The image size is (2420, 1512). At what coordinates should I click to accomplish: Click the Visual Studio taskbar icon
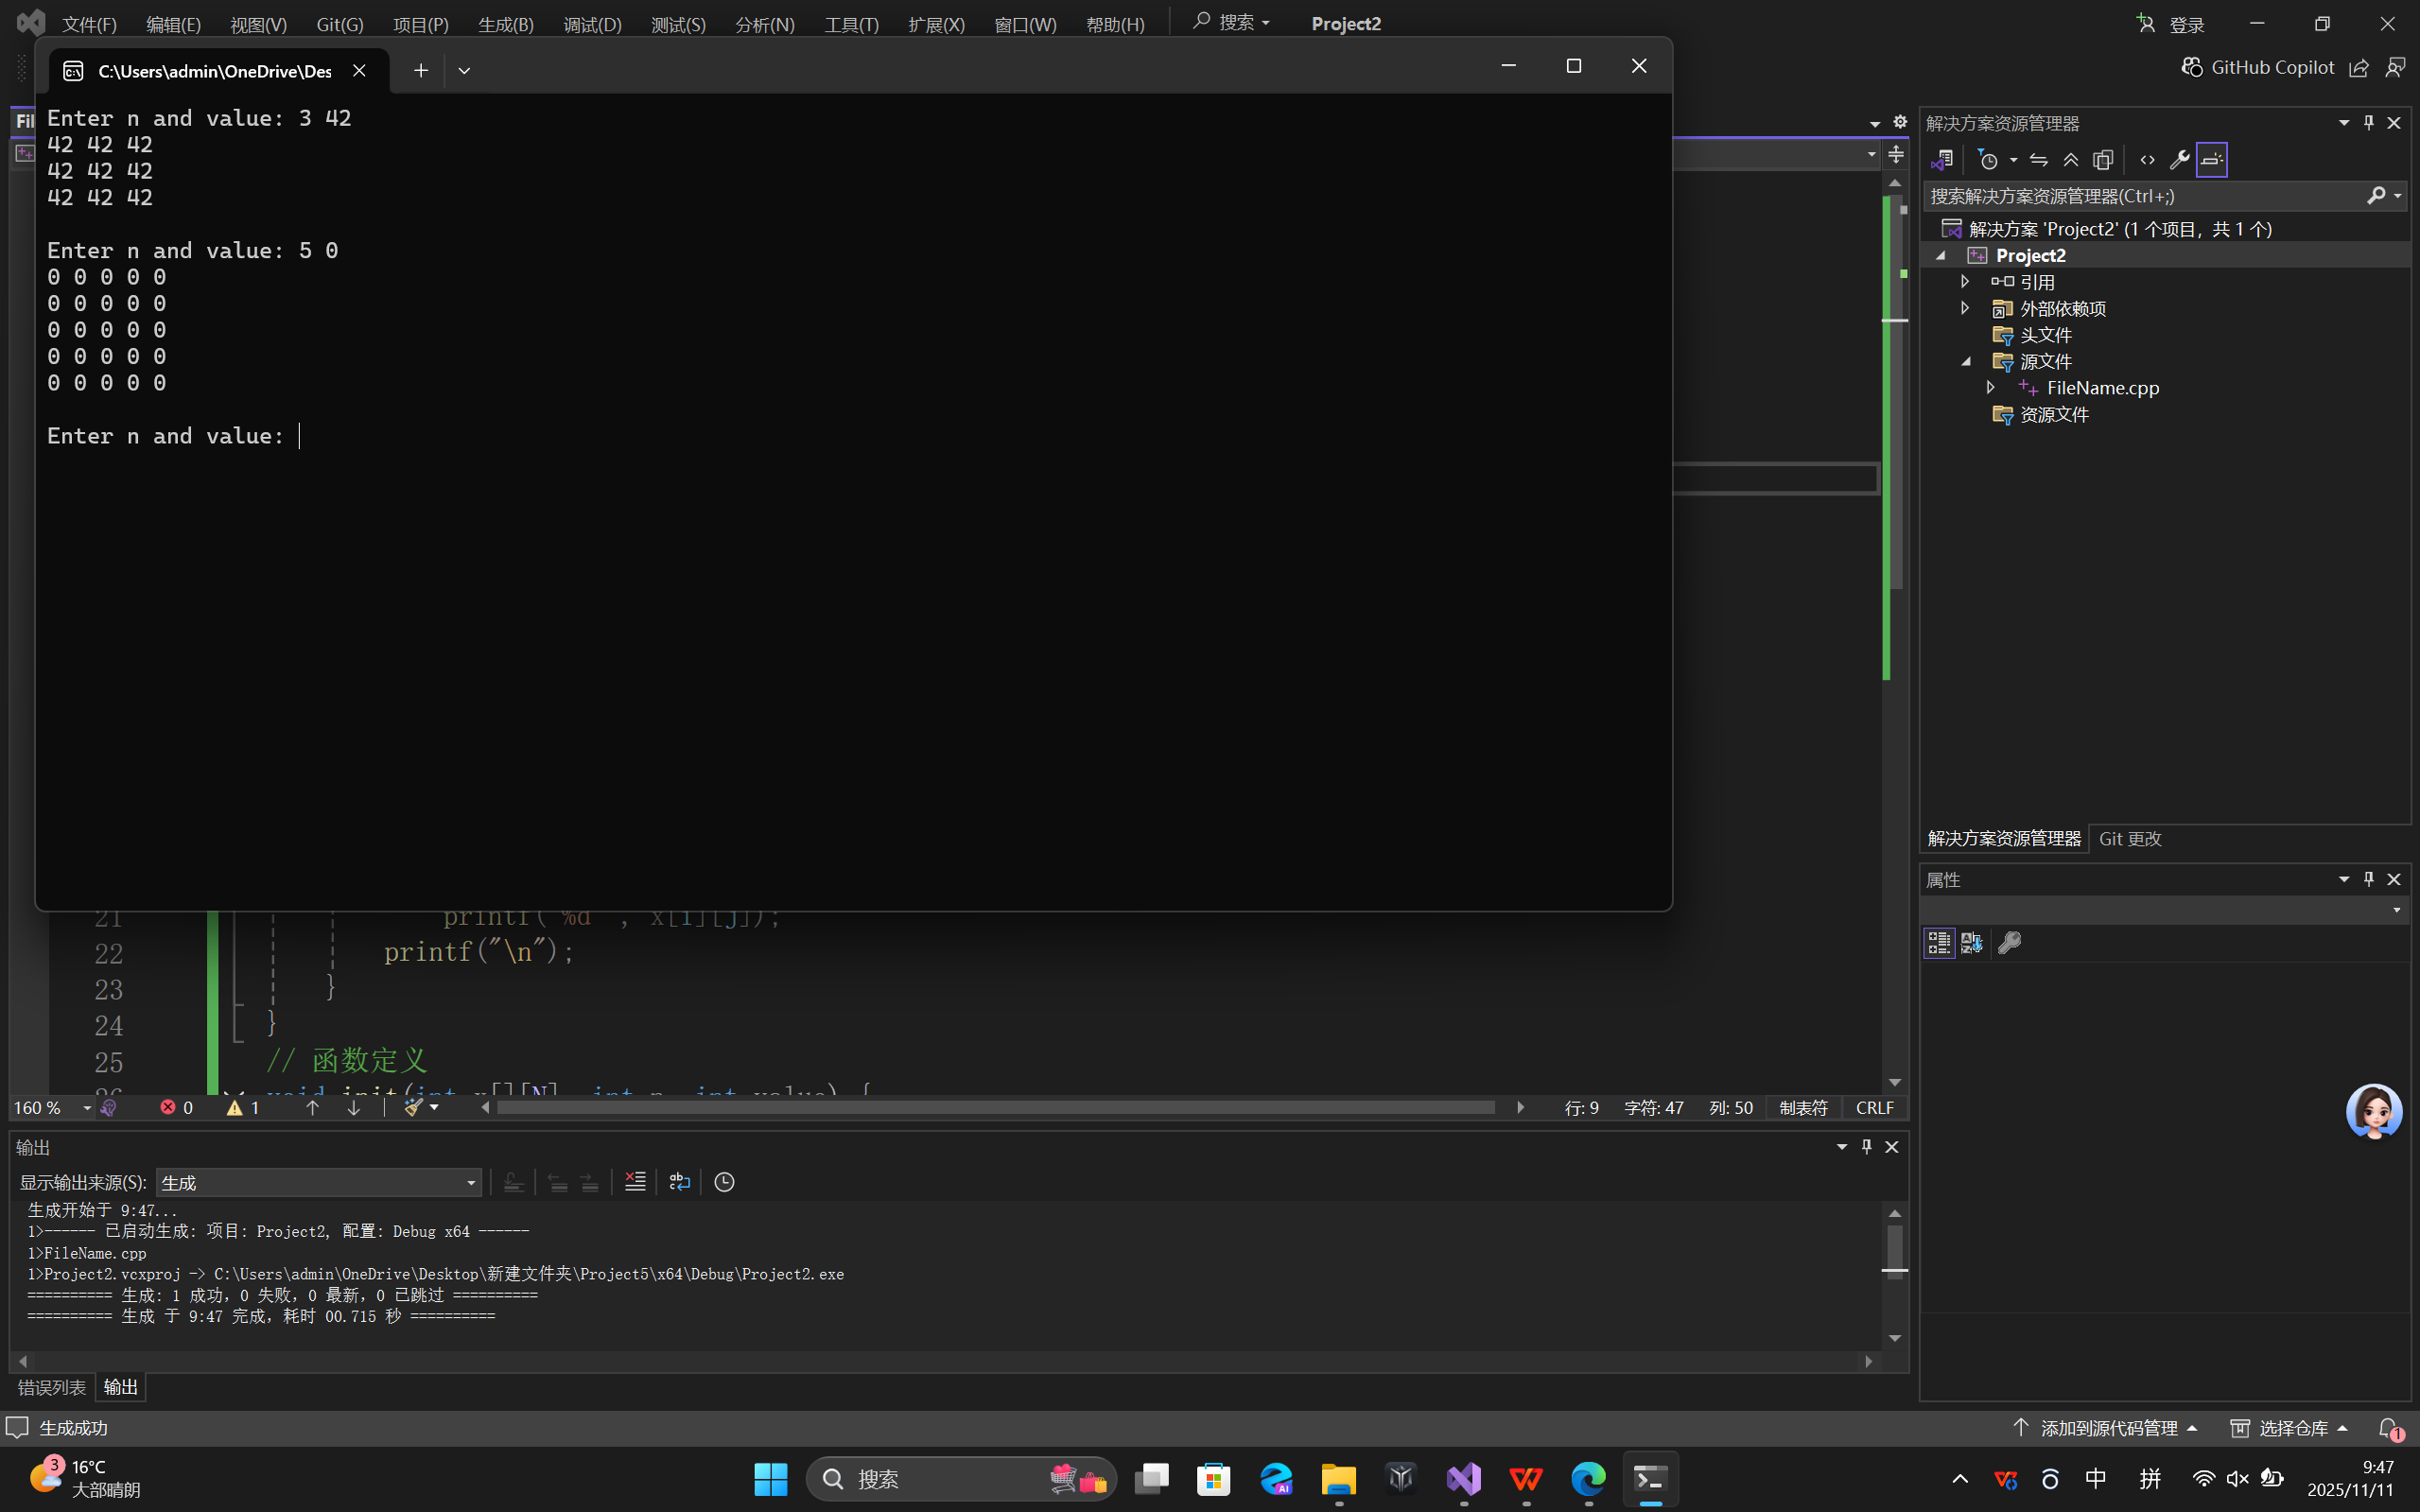tap(1463, 1478)
